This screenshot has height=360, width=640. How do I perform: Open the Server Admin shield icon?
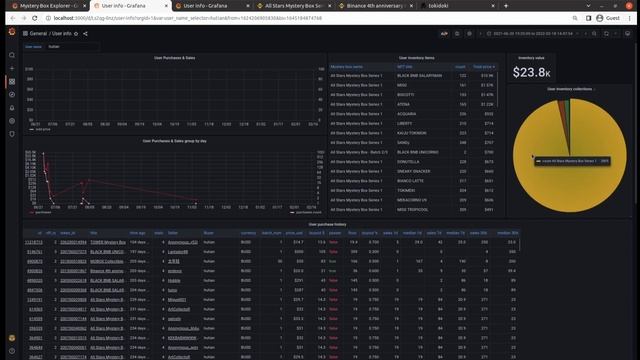click(12, 134)
